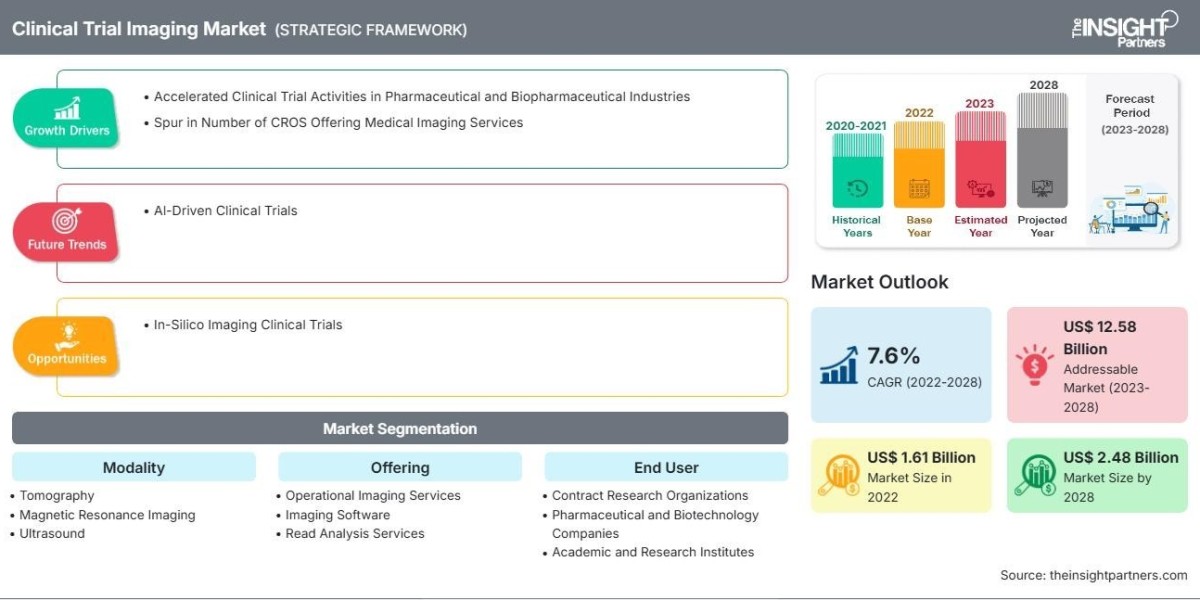Screen dimensions: 1200x600
Task: Click the Estimated Year icon
Action: pos(980,187)
